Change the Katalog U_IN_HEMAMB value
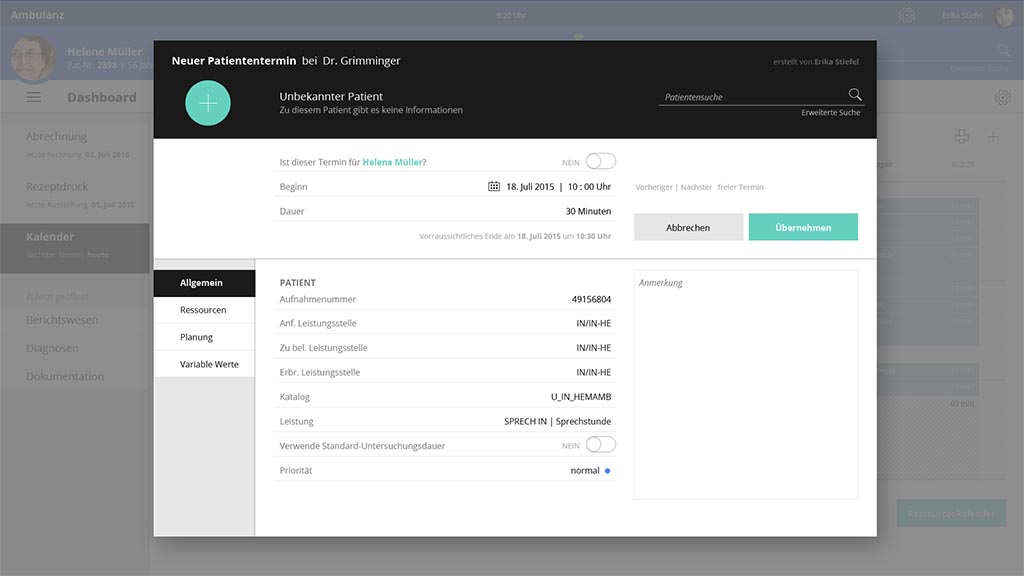This screenshot has height=576, width=1024. click(x=580, y=397)
